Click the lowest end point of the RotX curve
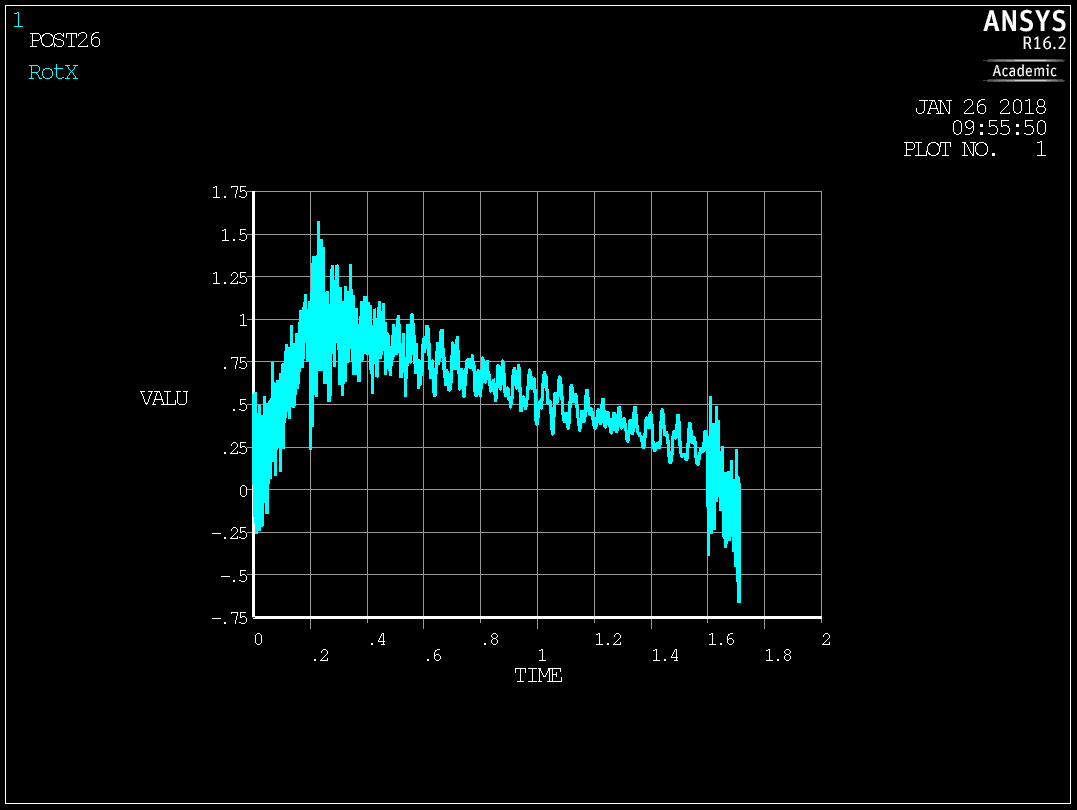The image size is (1077, 810). (739, 601)
